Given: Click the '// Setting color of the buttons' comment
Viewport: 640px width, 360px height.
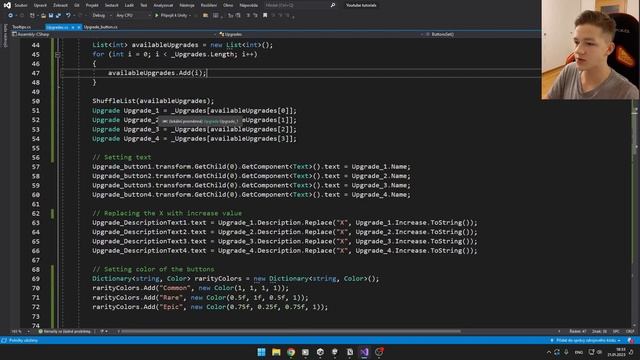Looking at the screenshot, I should click(x=153, y=269).
